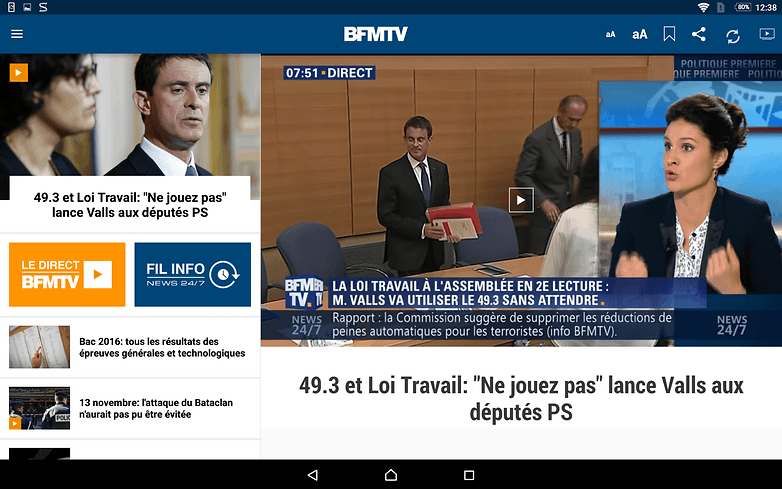This screenshot has height=489, width=782.
Task: Tap the S notification icon
Action: [43, 7]
